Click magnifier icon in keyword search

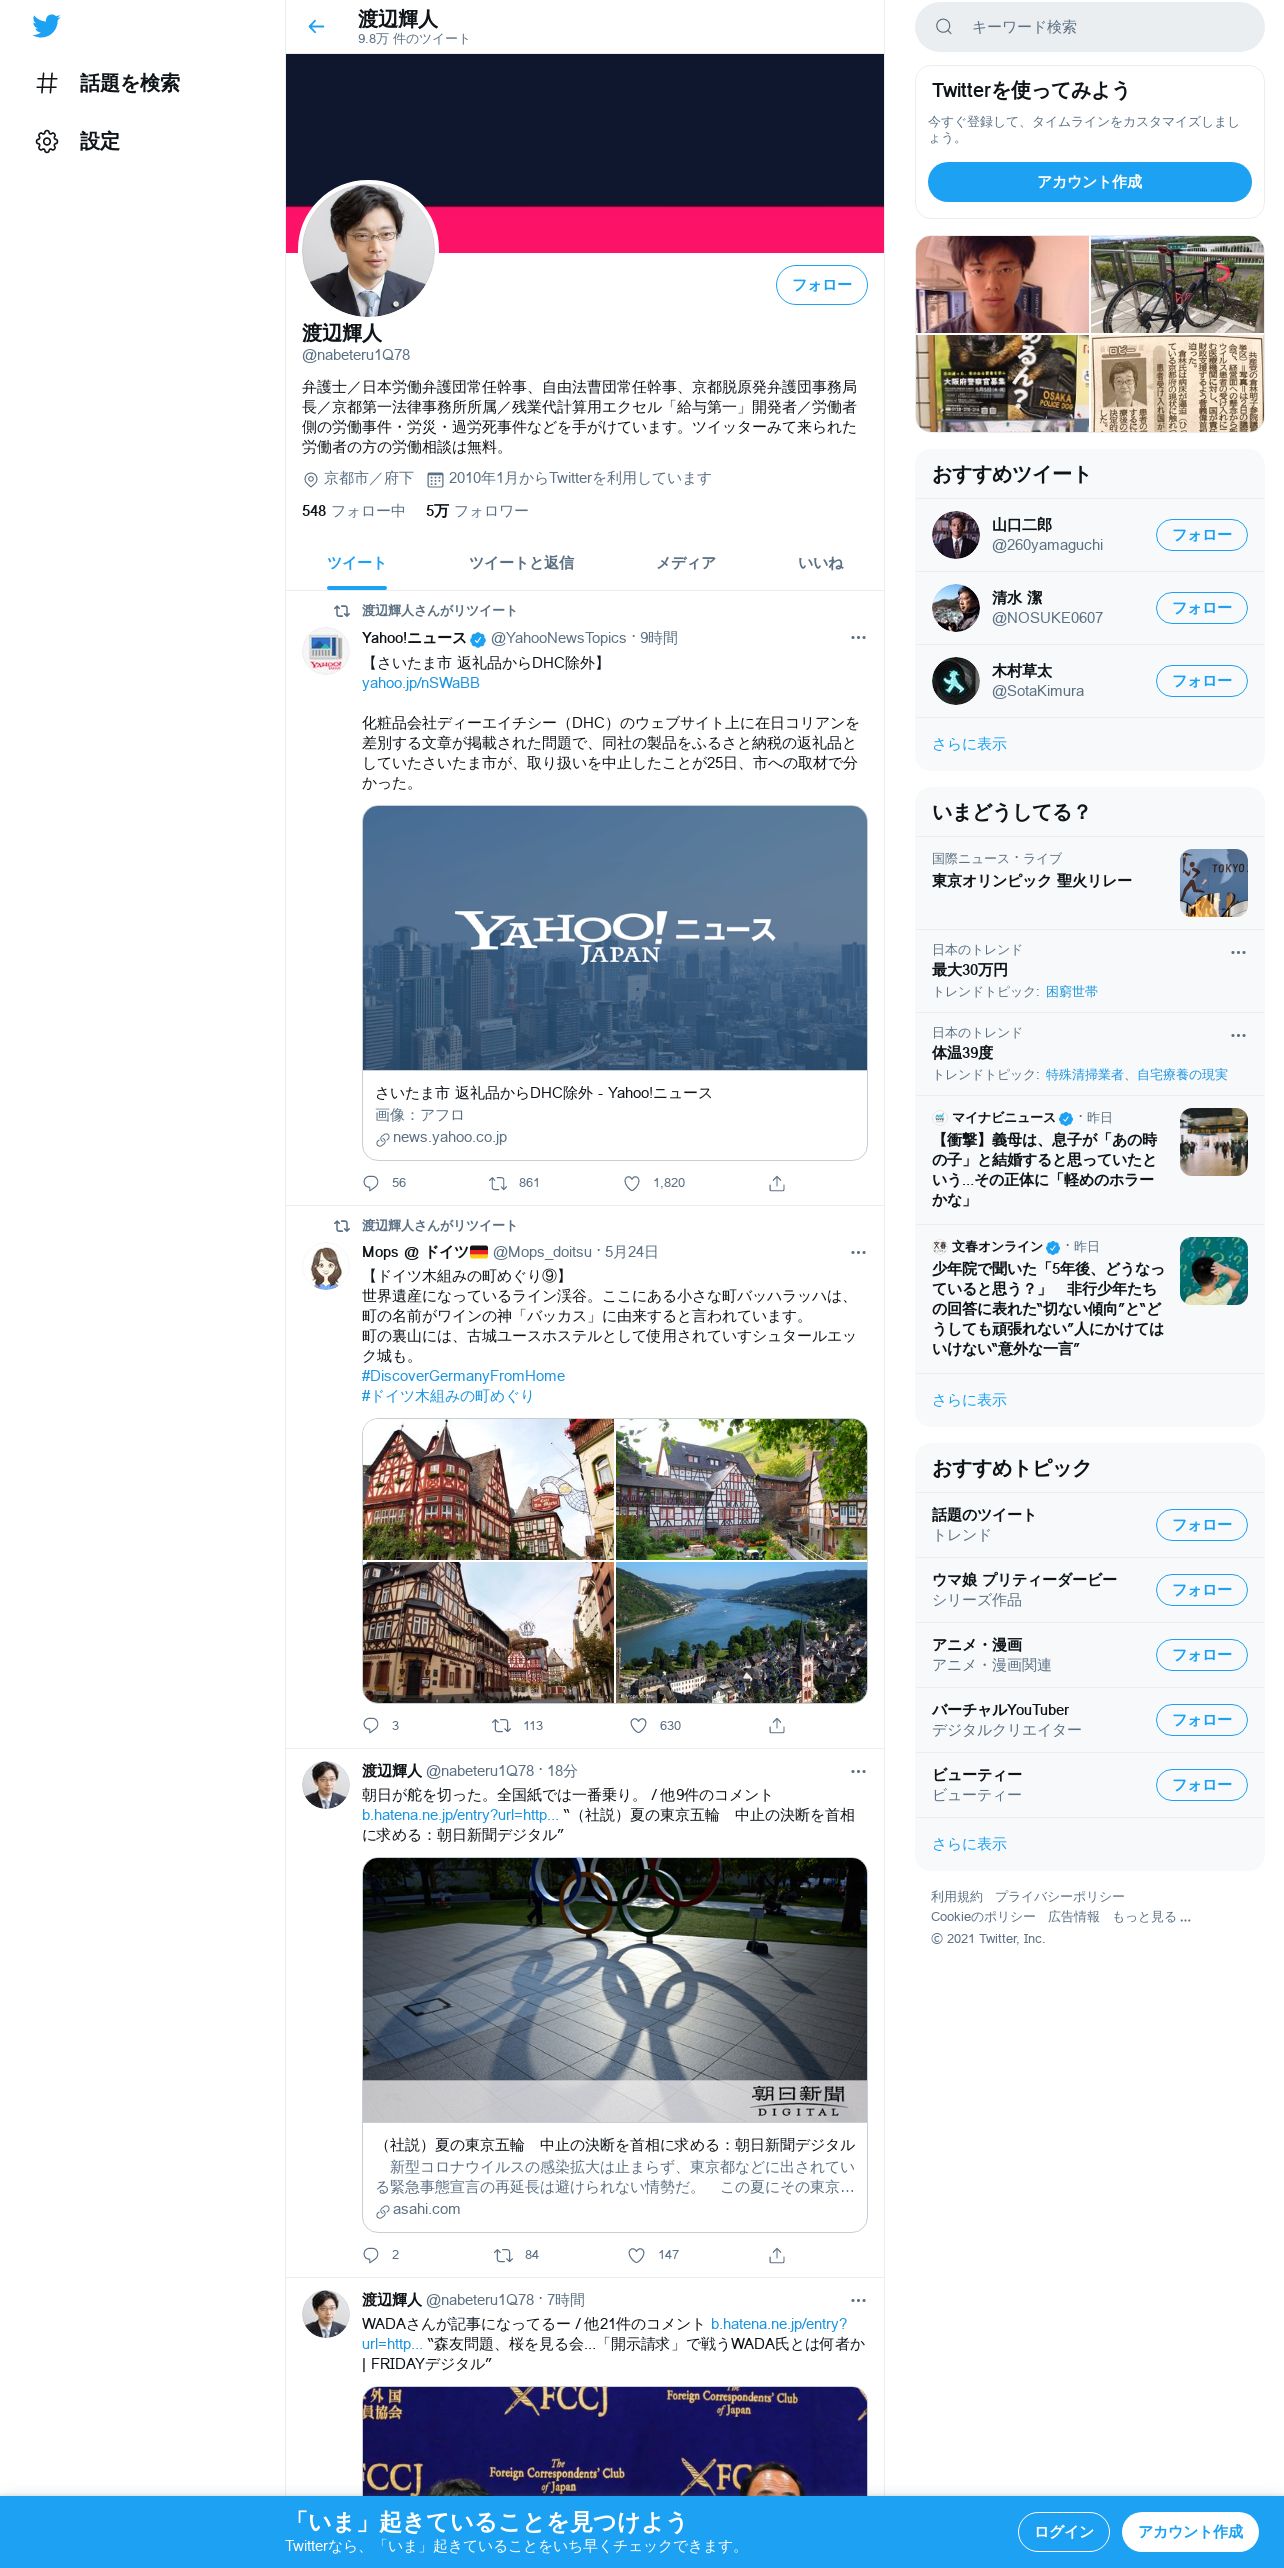(x=943, y=27)
